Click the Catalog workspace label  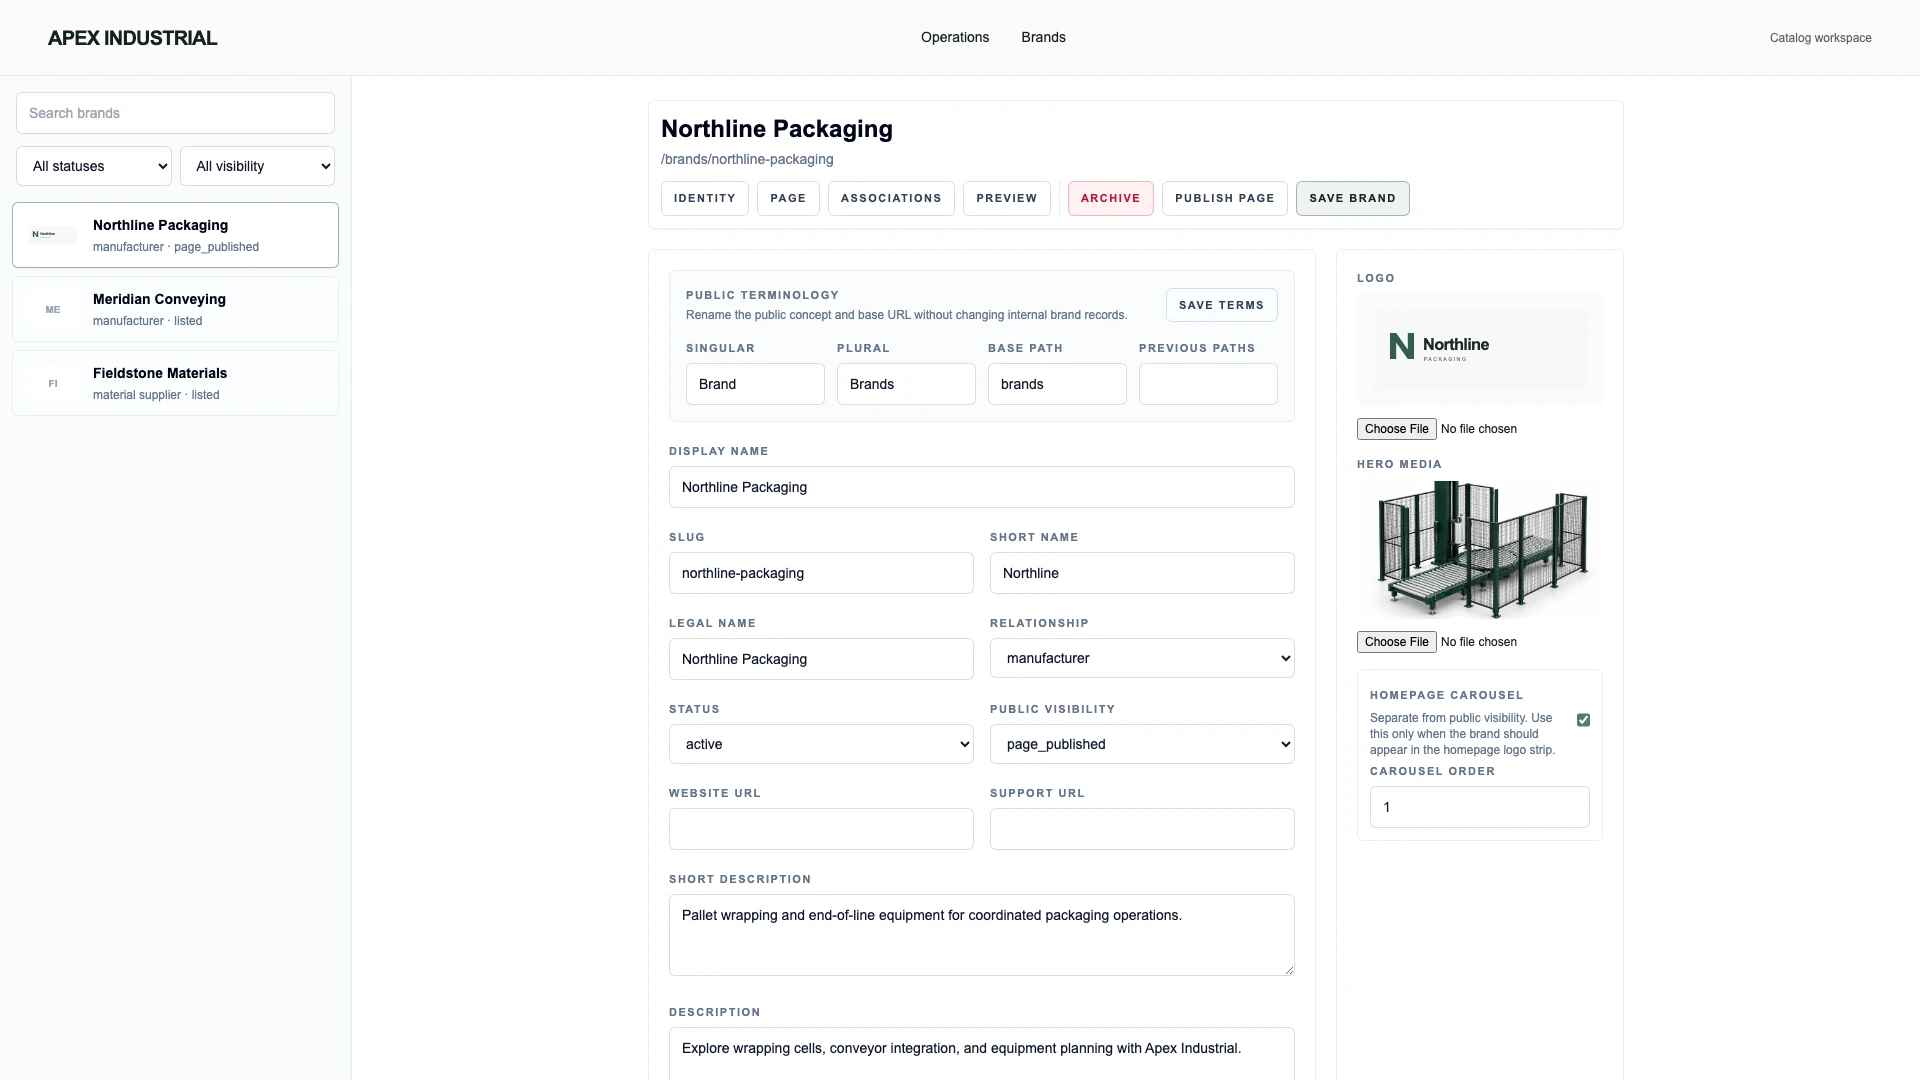1820,38
